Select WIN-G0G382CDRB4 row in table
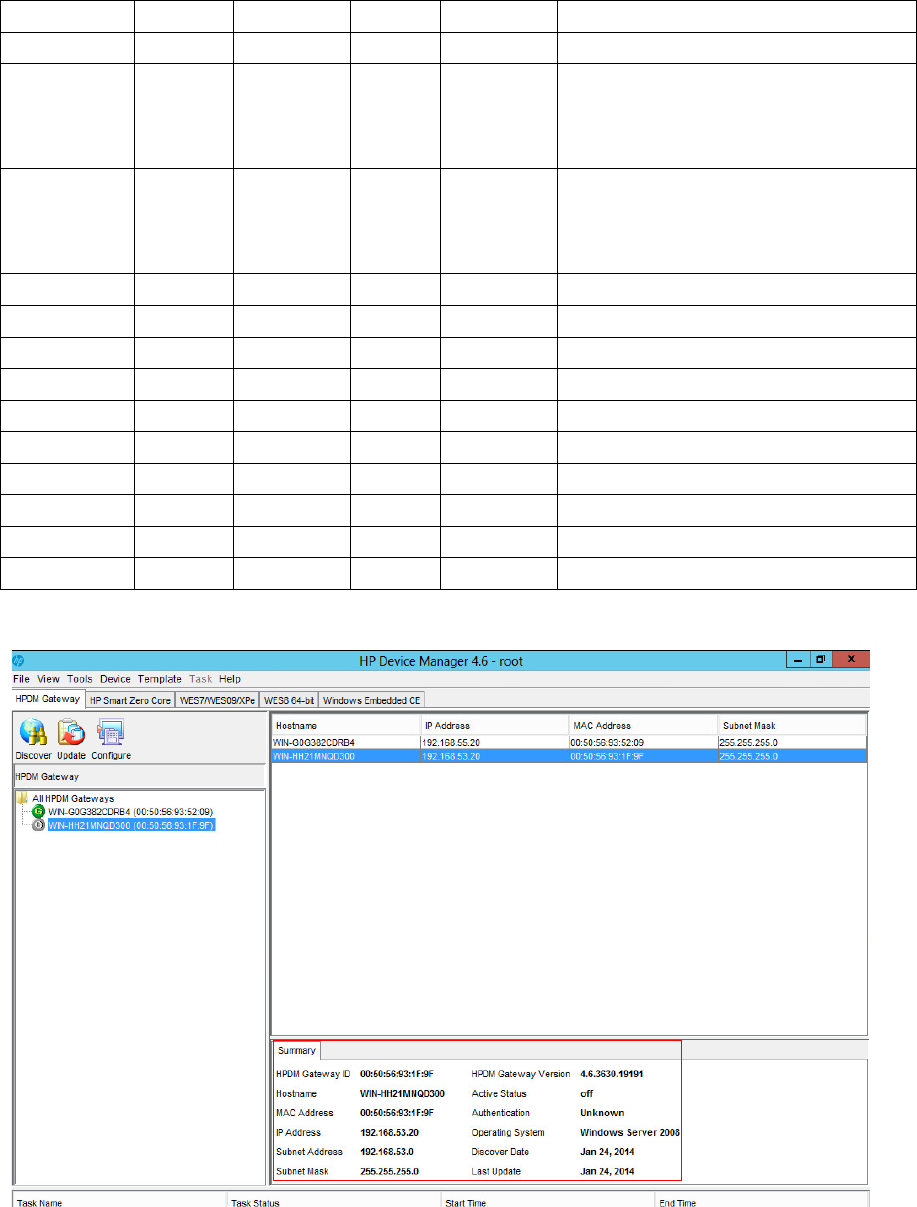The height and width of the screenshot is (1207, 917). pos(569,743)
